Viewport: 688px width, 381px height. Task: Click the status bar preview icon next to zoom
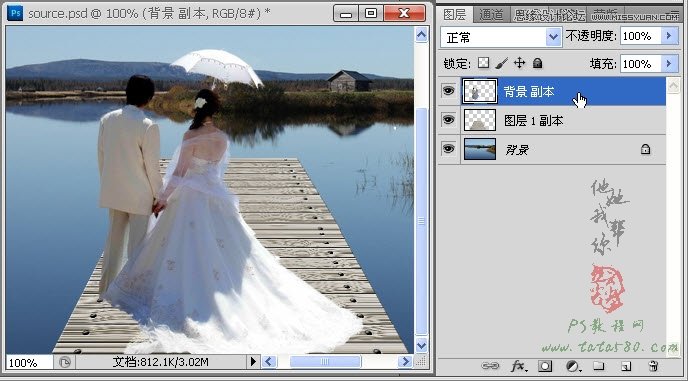(x=64, y=362)
